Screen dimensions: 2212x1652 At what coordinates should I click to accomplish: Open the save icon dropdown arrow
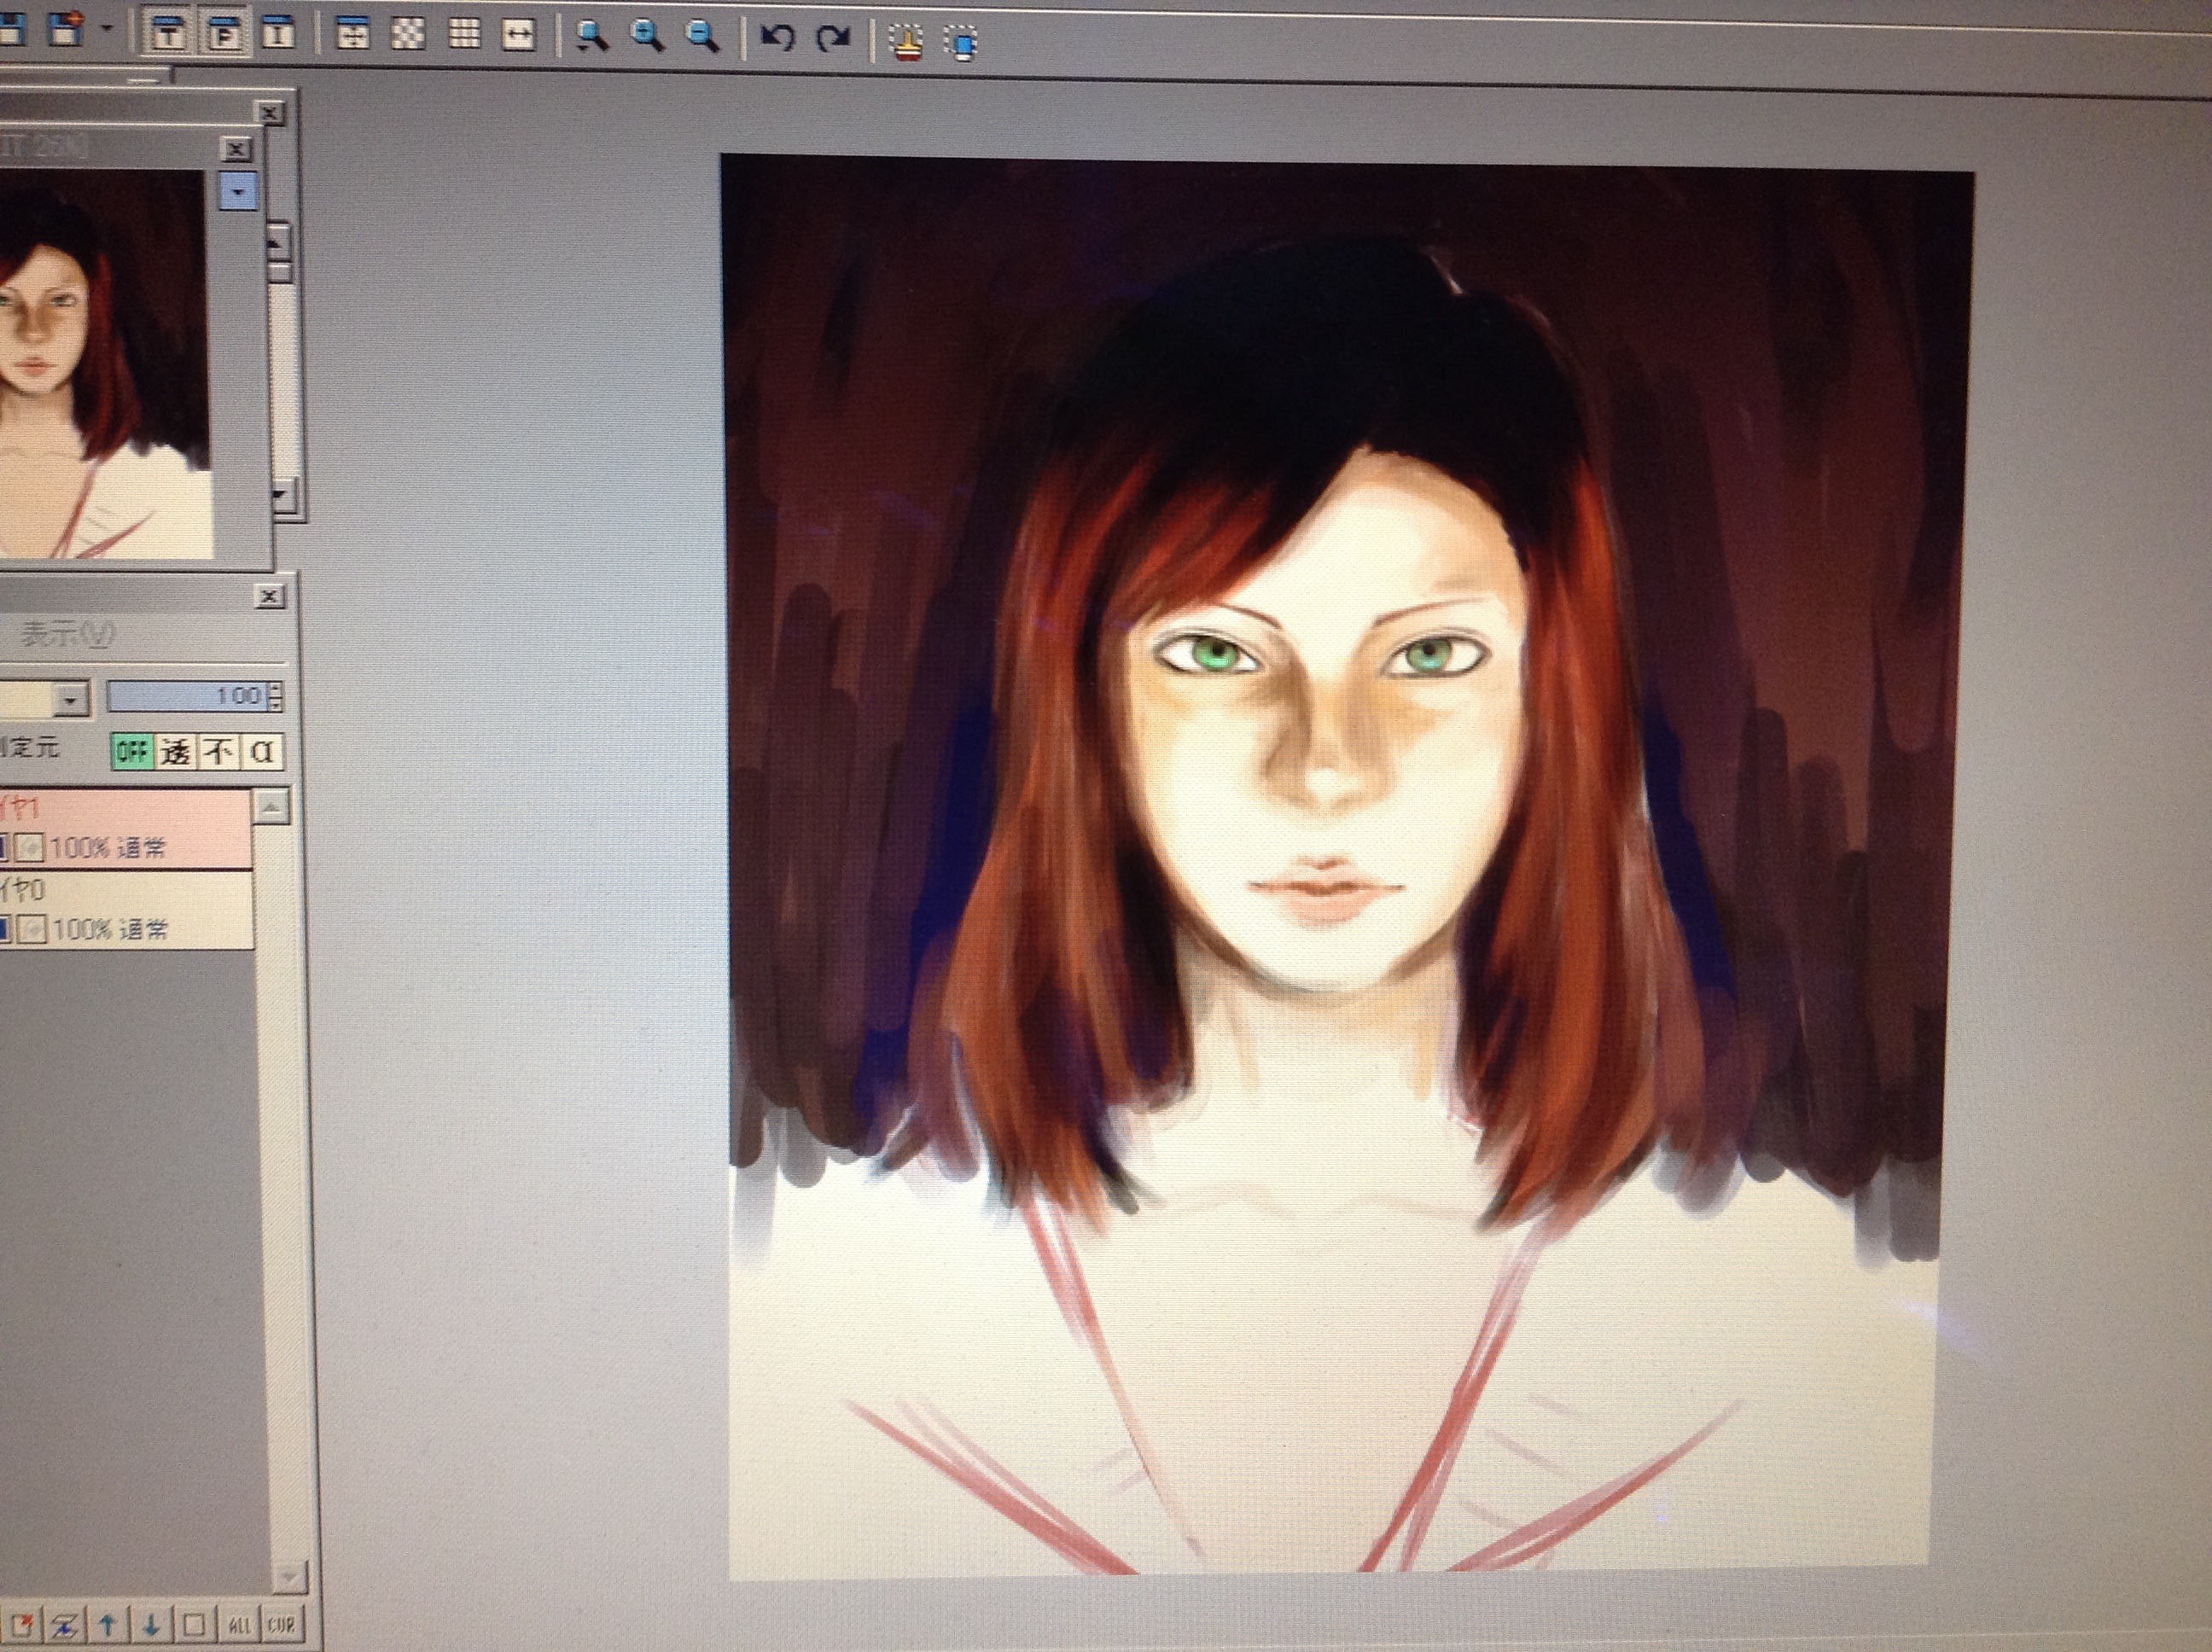click(x=107, y=28)
